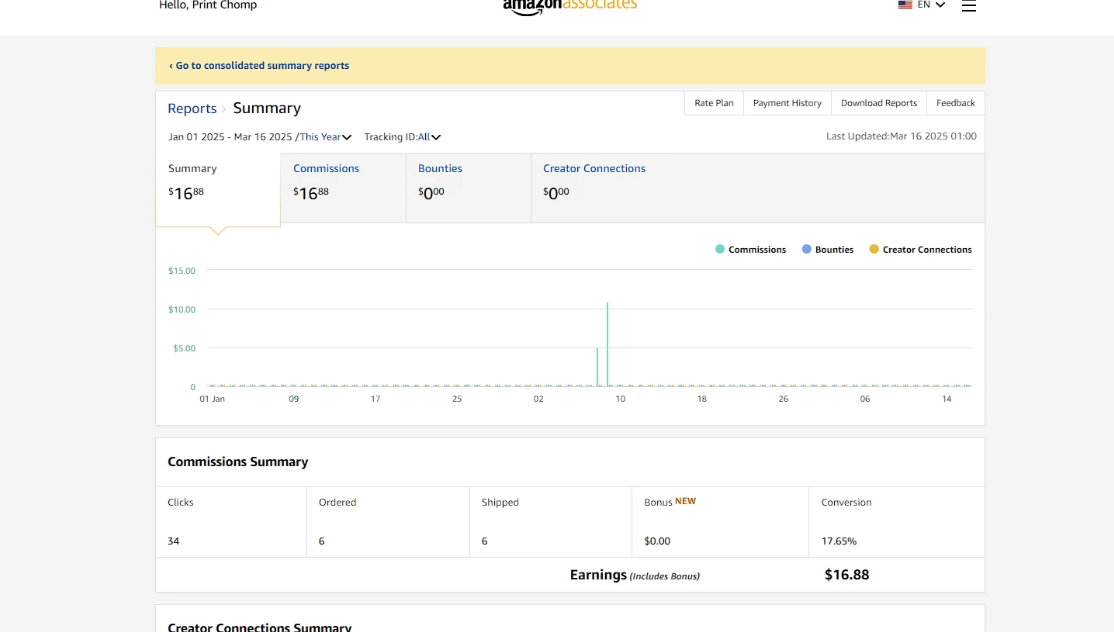Switch to the Commissions tab
Screen dimensions: 1114x632
tap(343, 188)
